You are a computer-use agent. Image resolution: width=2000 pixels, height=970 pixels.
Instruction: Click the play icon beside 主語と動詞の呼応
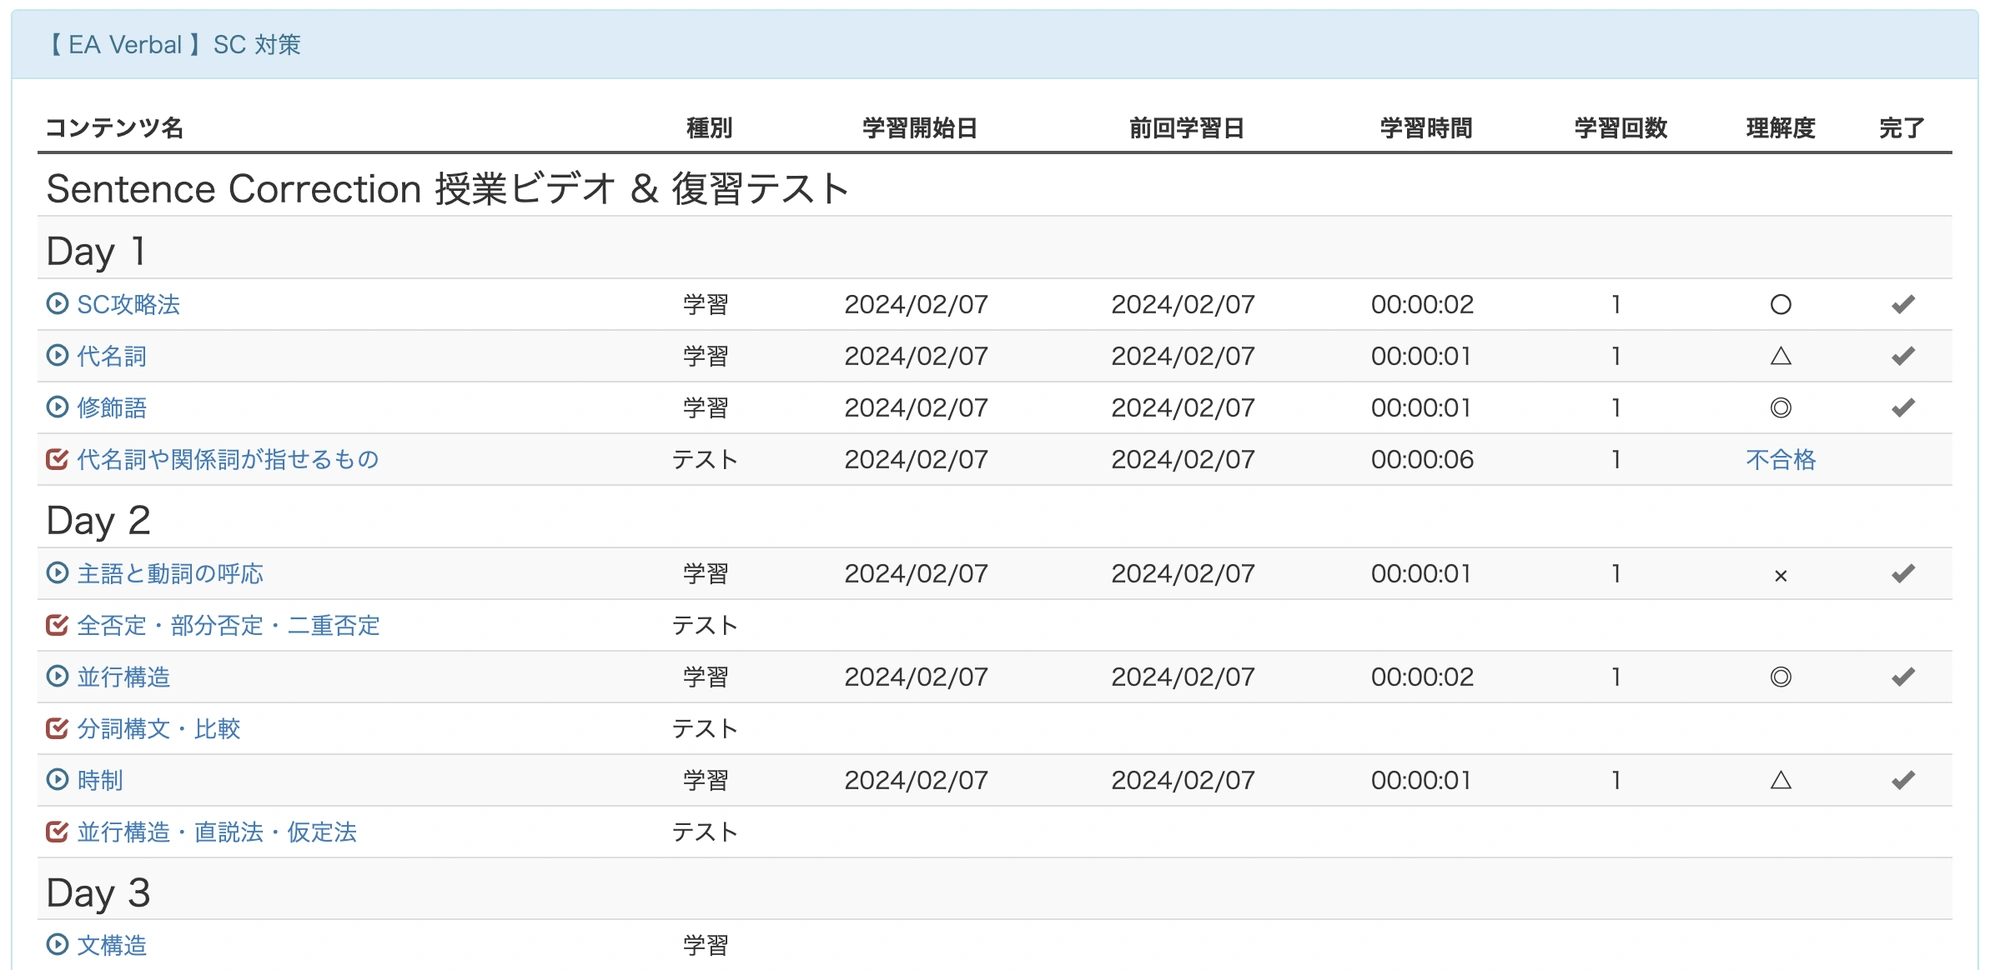coord(57,574)
